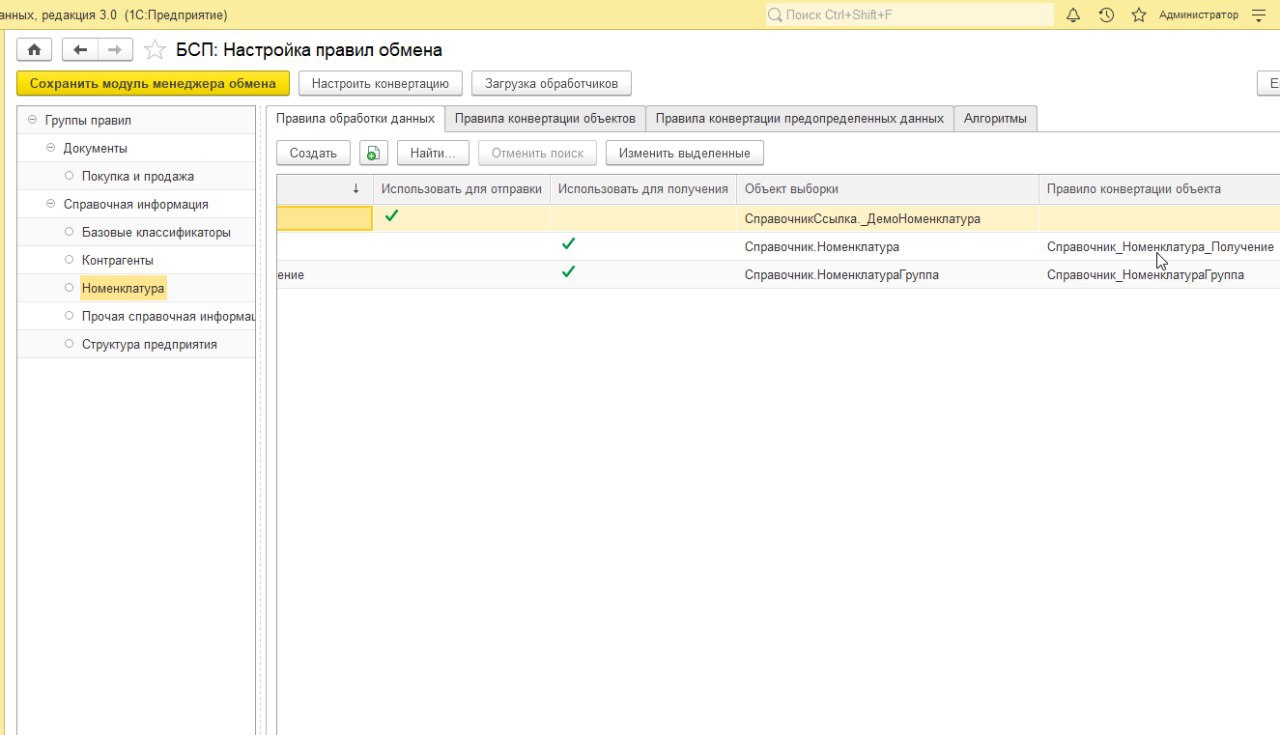
Task: Select the Справочник.Номенклатура cell
Action: click(x=887, y=246)
